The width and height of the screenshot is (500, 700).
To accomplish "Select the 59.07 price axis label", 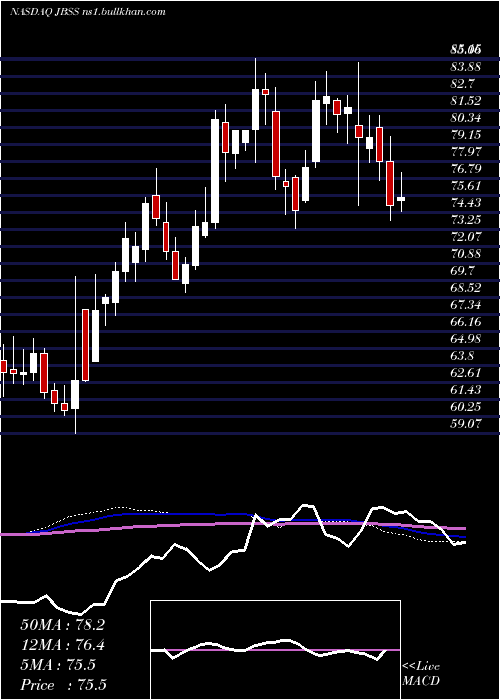I will (466, 423).
